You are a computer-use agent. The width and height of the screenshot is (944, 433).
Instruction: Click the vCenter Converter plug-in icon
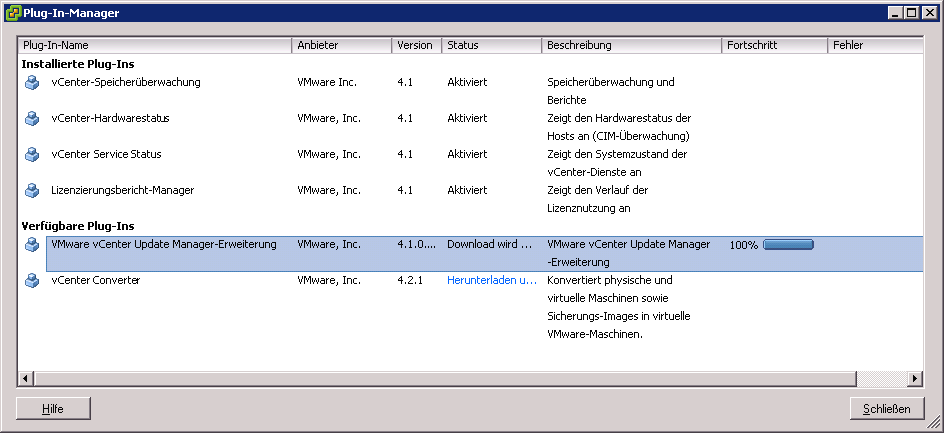pyautogui.click(x=32, y=280)
